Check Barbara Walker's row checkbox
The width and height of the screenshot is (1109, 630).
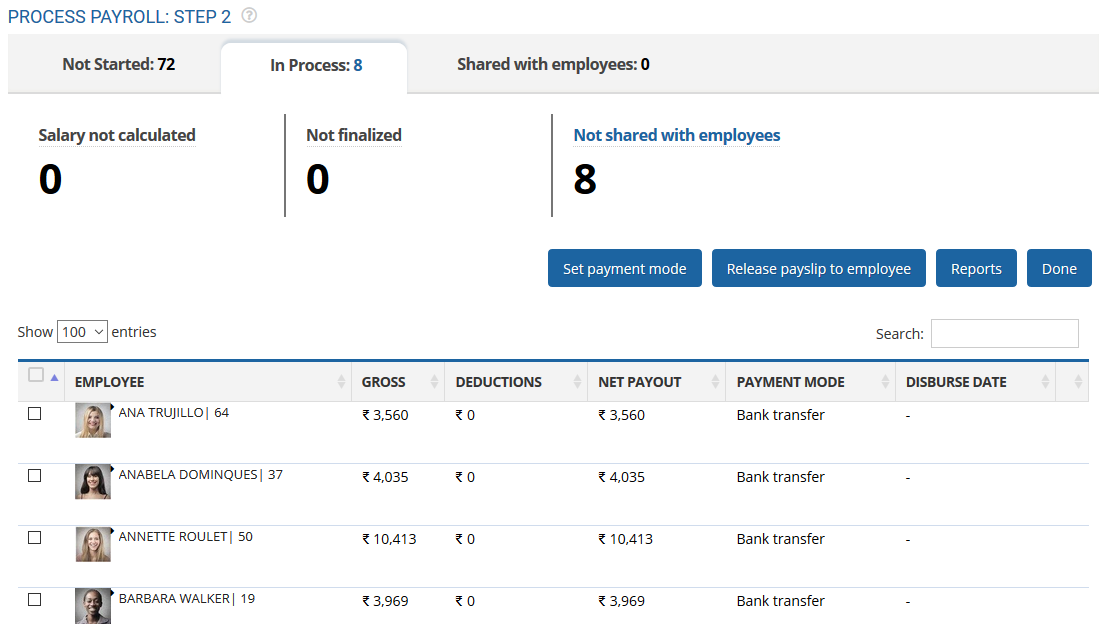[x=35, y=598]
